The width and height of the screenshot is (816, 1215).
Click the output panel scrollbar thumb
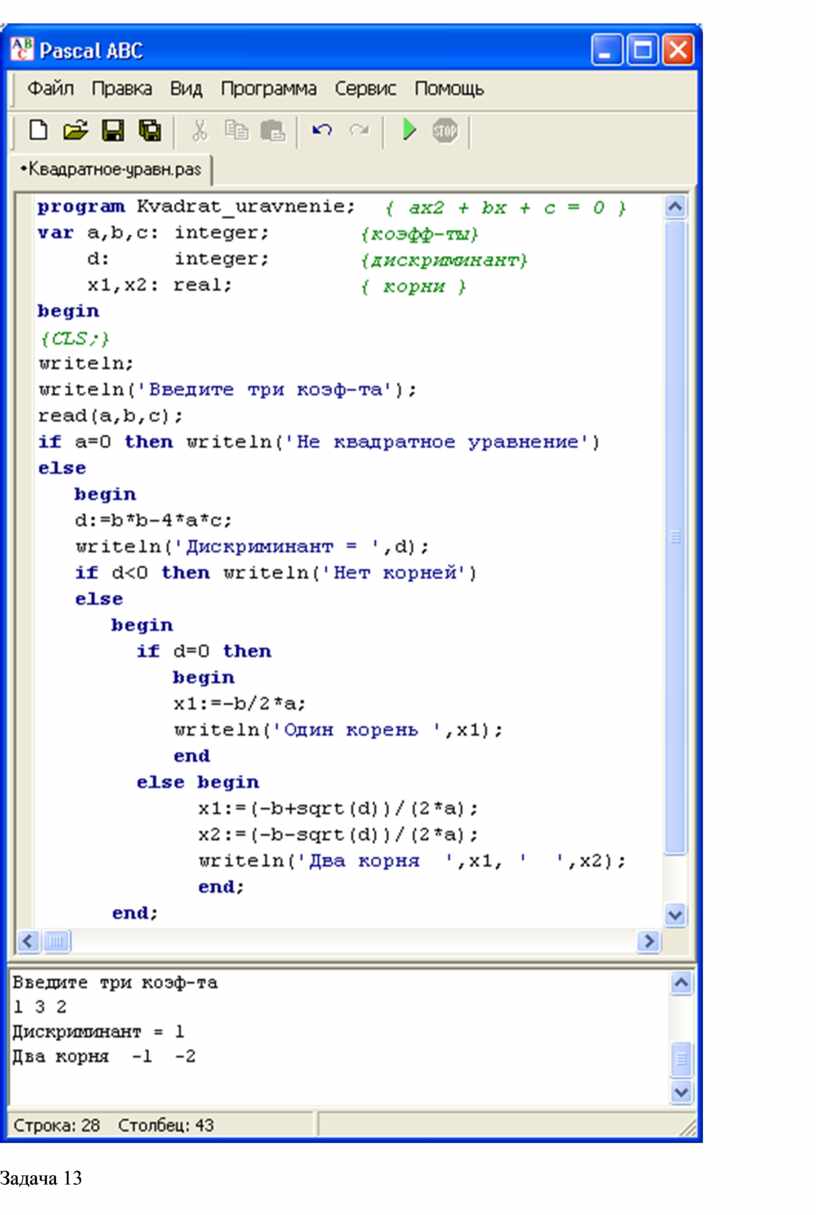(x=681, y=1058)
